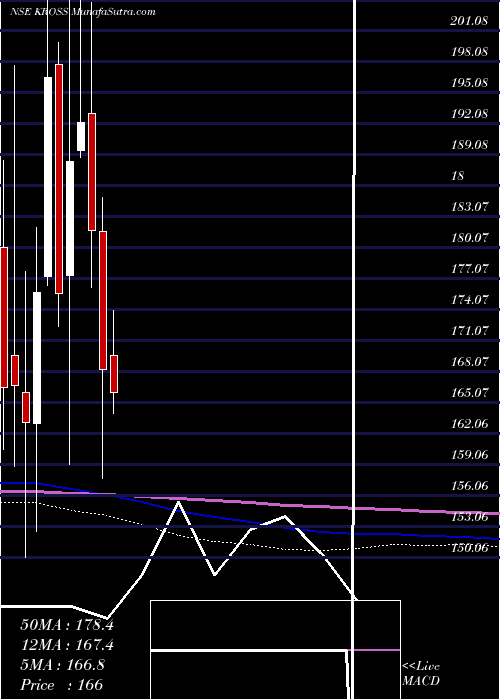The image size is (500, 700).
Task: Select the small white candlestick near 190
Action: 81,136
